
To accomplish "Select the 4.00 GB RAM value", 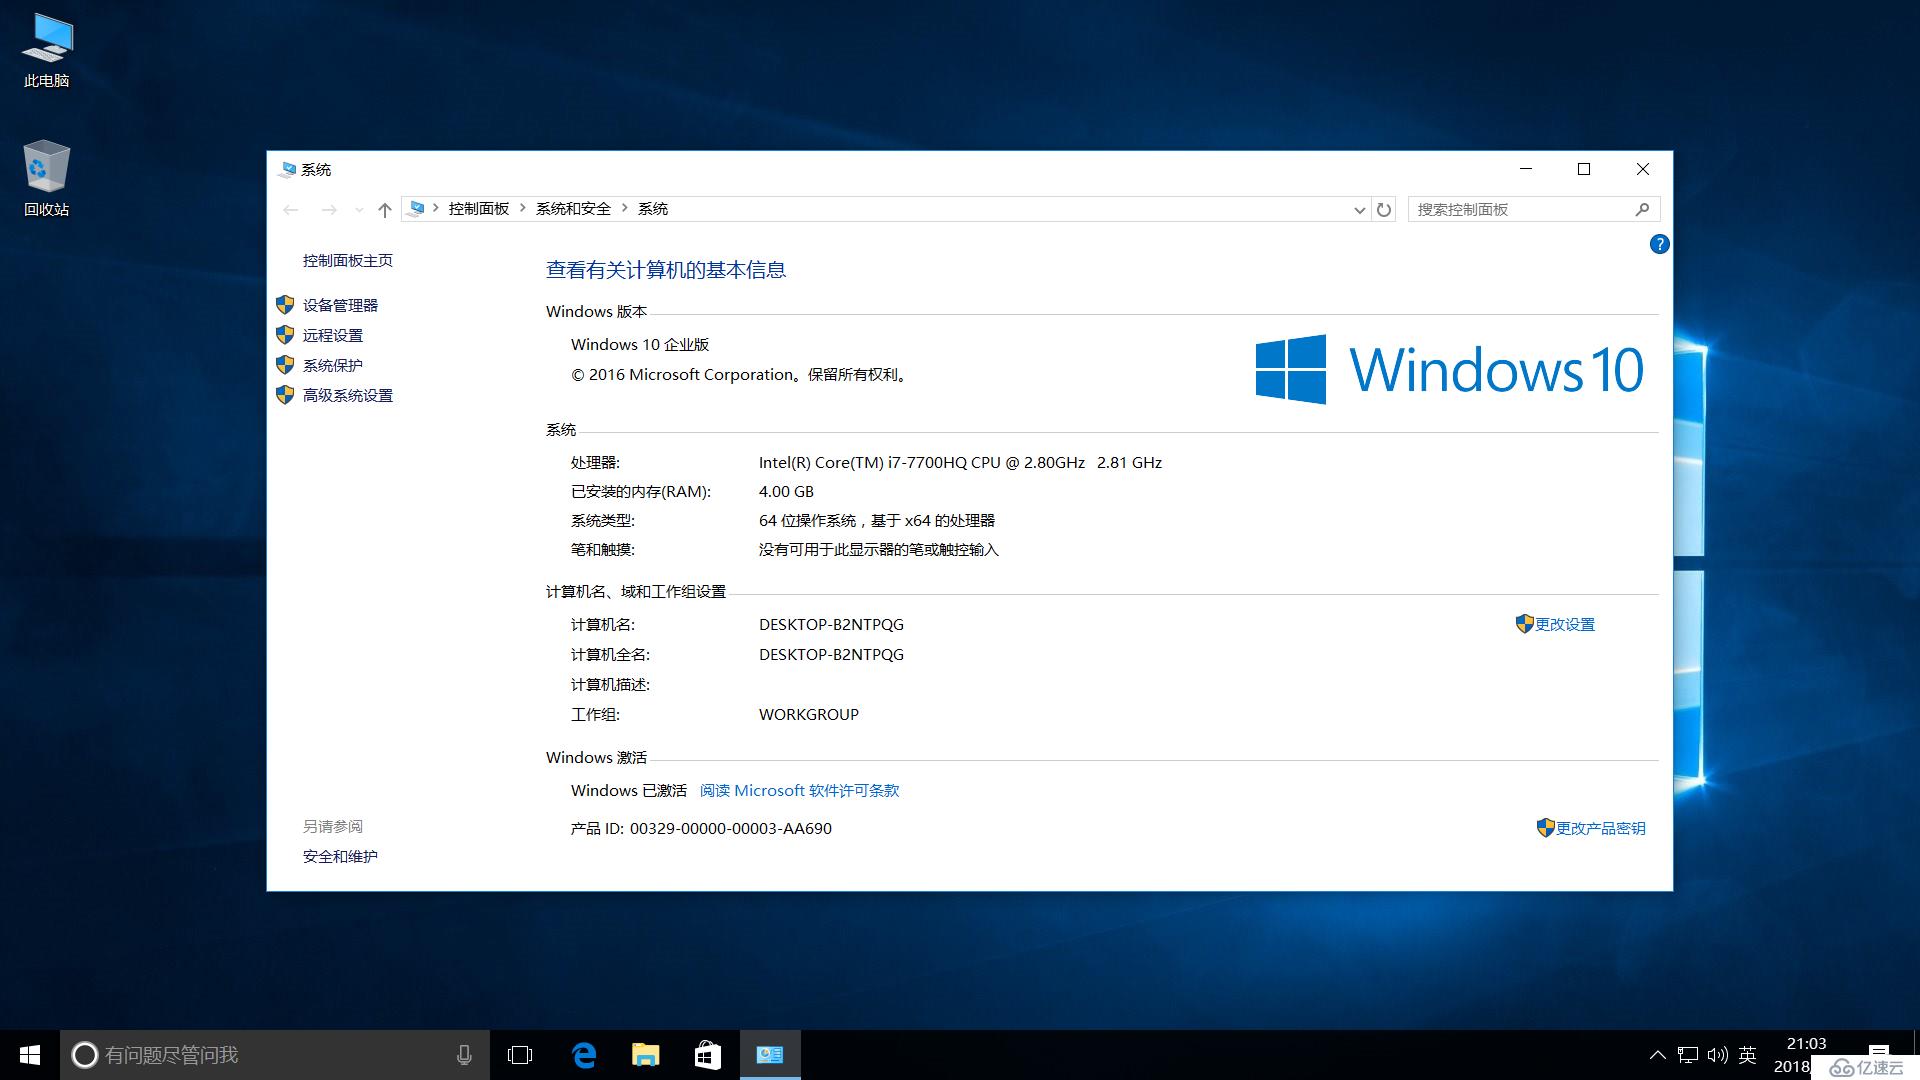I will click(786, 491).
